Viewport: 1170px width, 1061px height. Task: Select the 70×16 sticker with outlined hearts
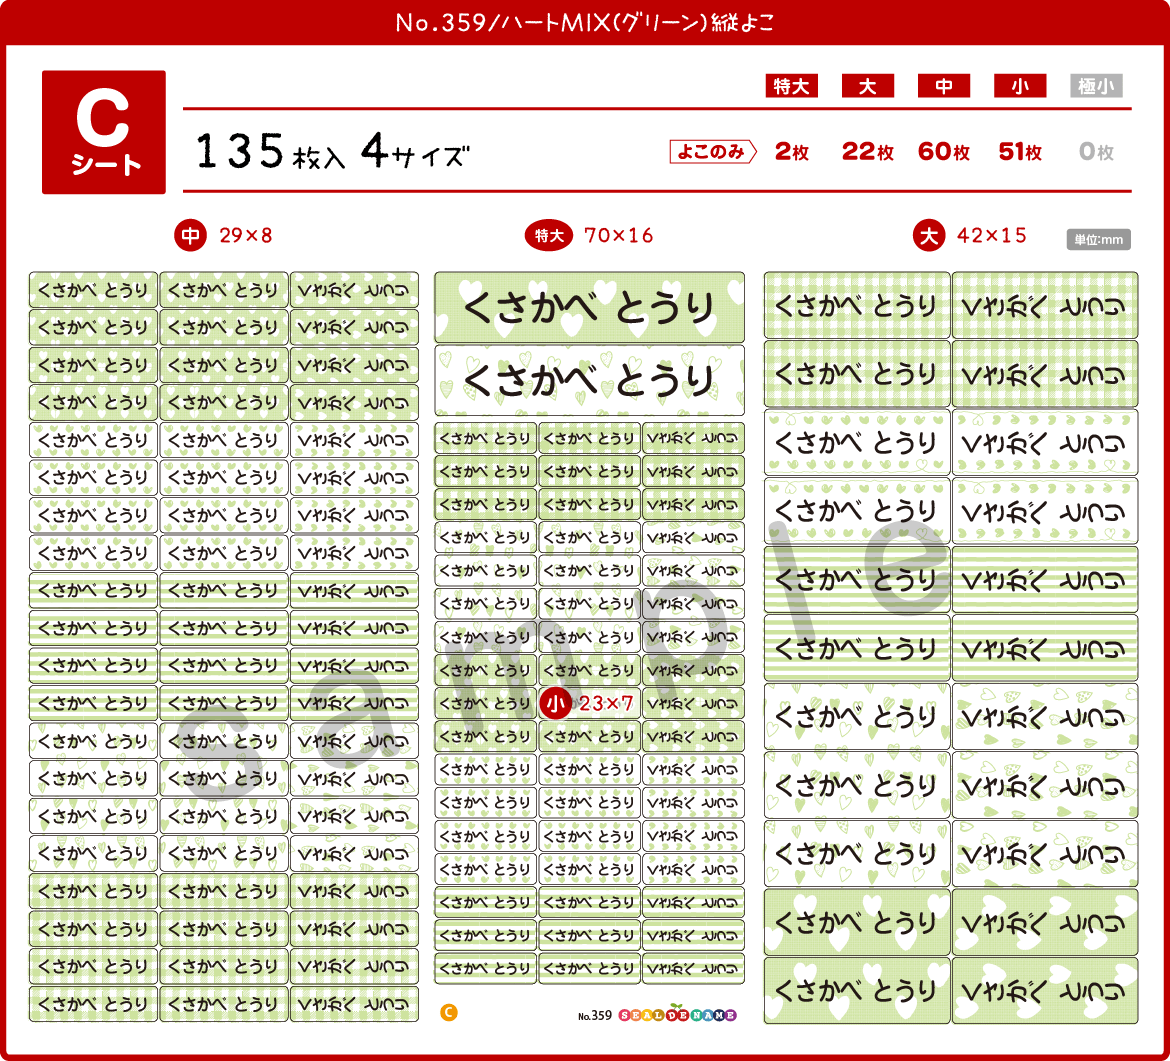coord(589,380)
